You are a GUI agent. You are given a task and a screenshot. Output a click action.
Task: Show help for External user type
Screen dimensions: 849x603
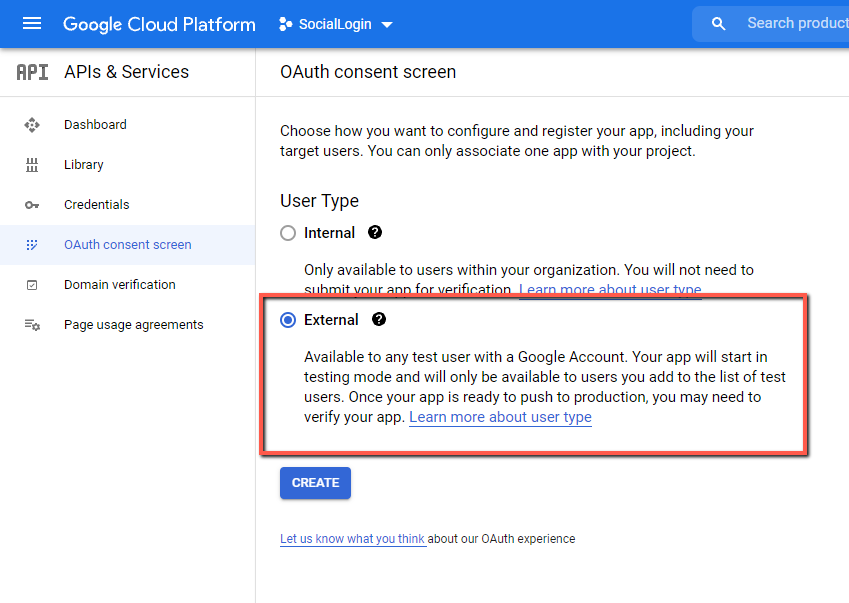coord(379,319)
